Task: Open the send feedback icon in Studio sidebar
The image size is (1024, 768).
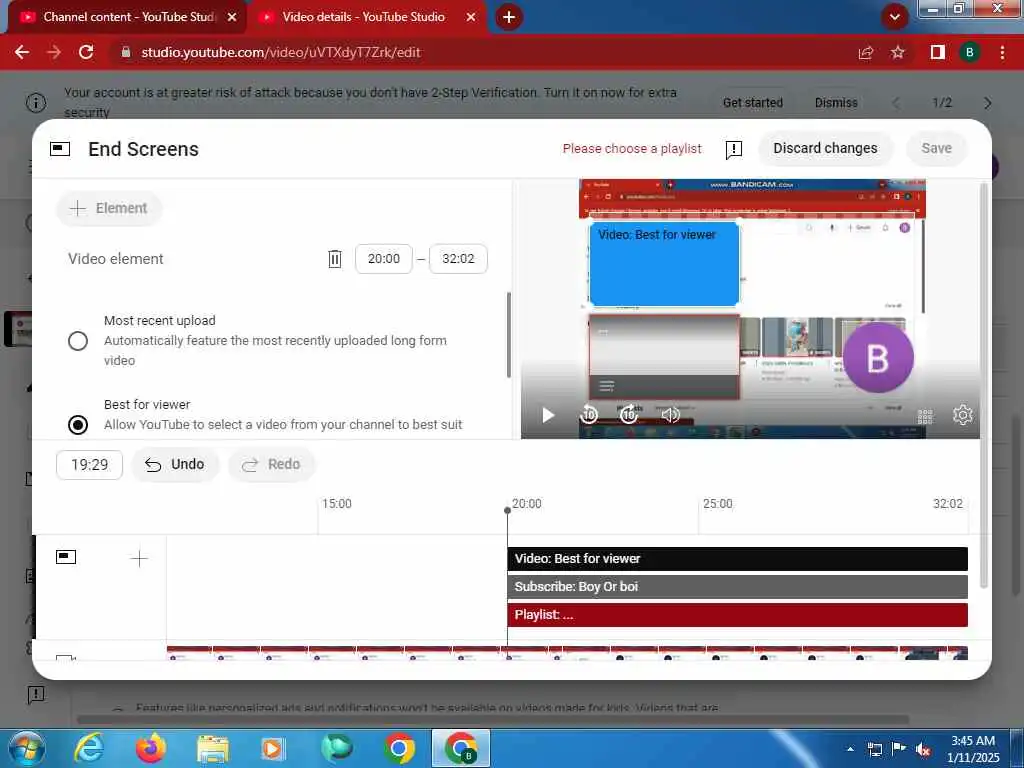Action: (36, 694)
